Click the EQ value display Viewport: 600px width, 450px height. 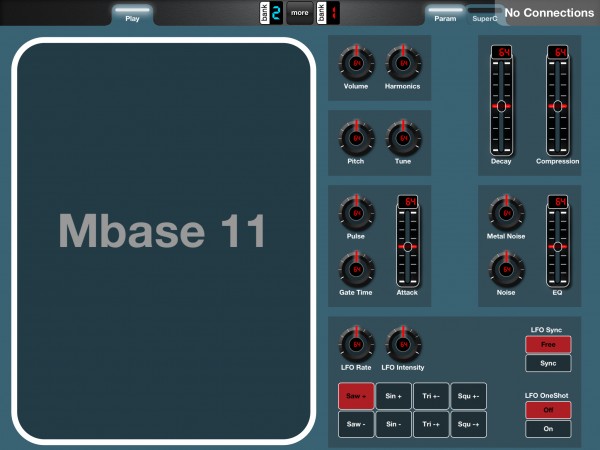point(558,202)
